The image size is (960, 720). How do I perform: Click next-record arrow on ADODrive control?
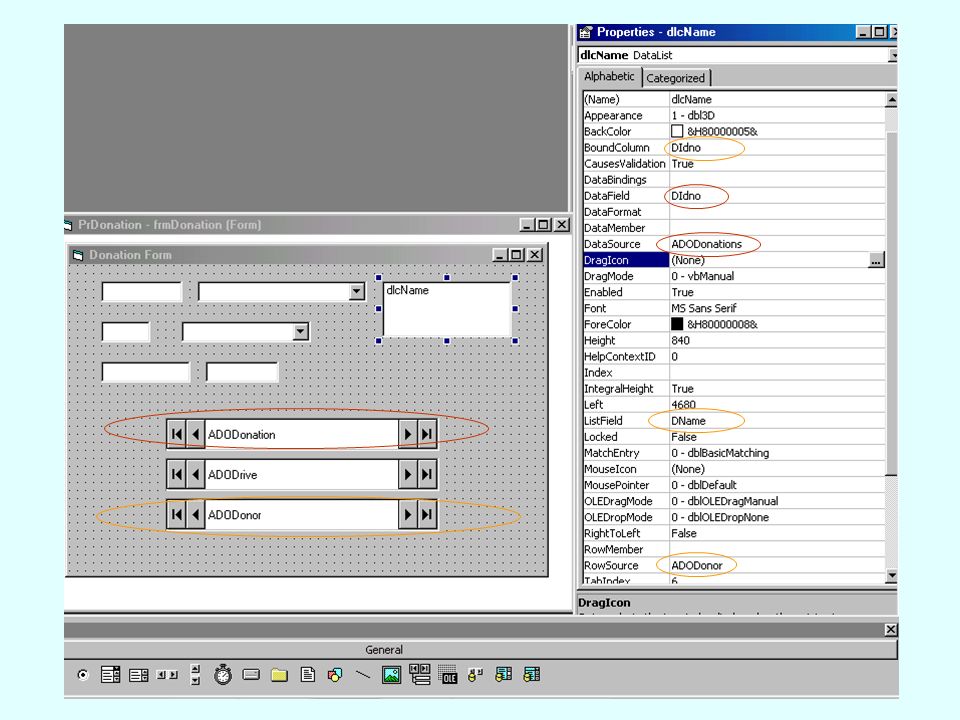pos(408,474)
